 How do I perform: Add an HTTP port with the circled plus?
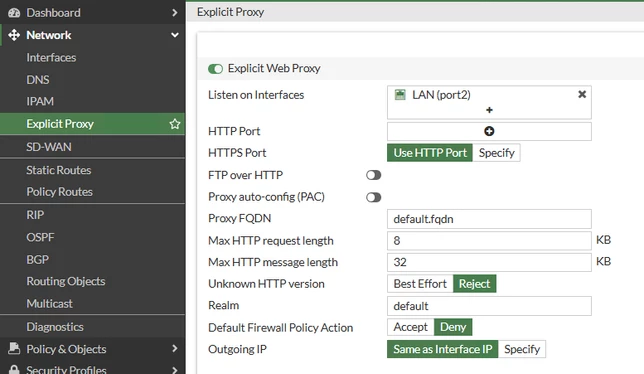coord(489,131)
